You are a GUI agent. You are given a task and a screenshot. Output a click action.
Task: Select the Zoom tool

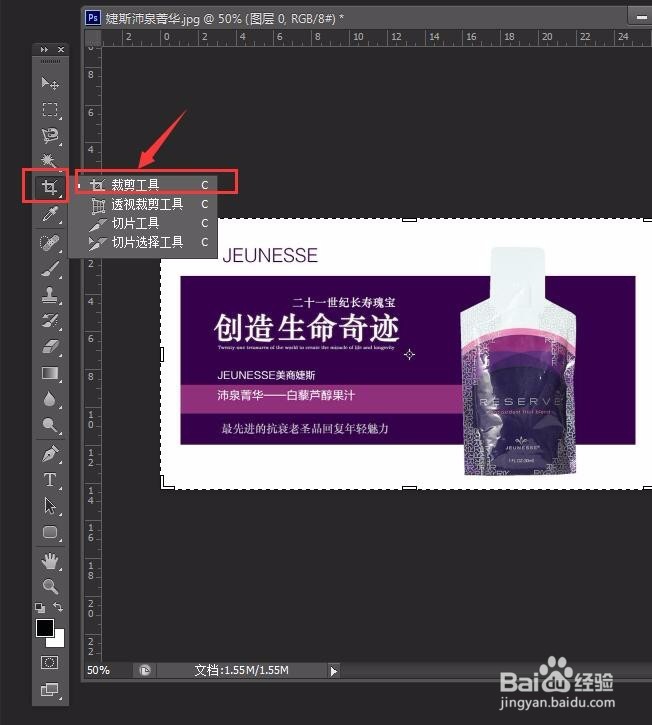(x=50, y=586)
